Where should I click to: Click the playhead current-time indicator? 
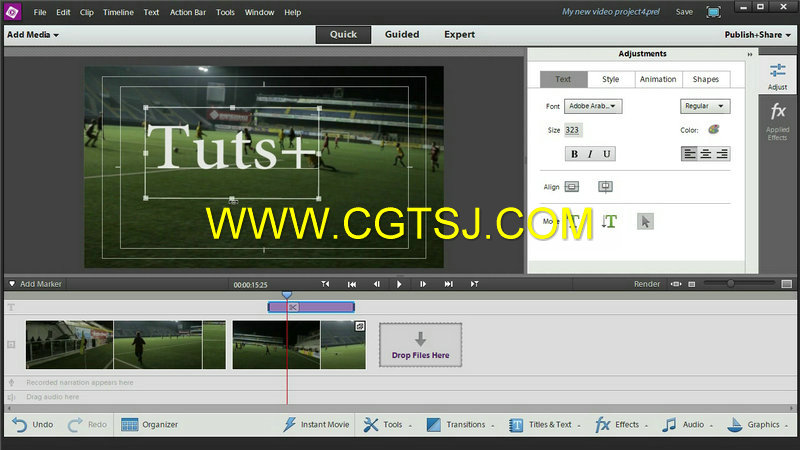coord(287,295)
